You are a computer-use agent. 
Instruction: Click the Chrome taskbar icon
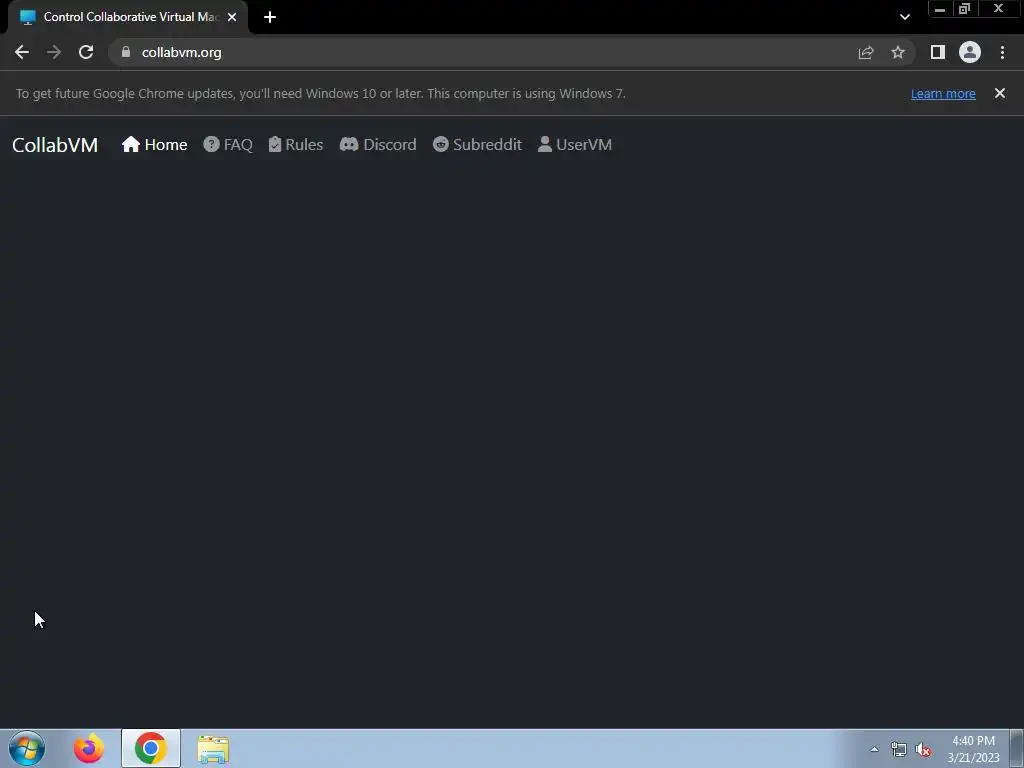pos(151,748)
